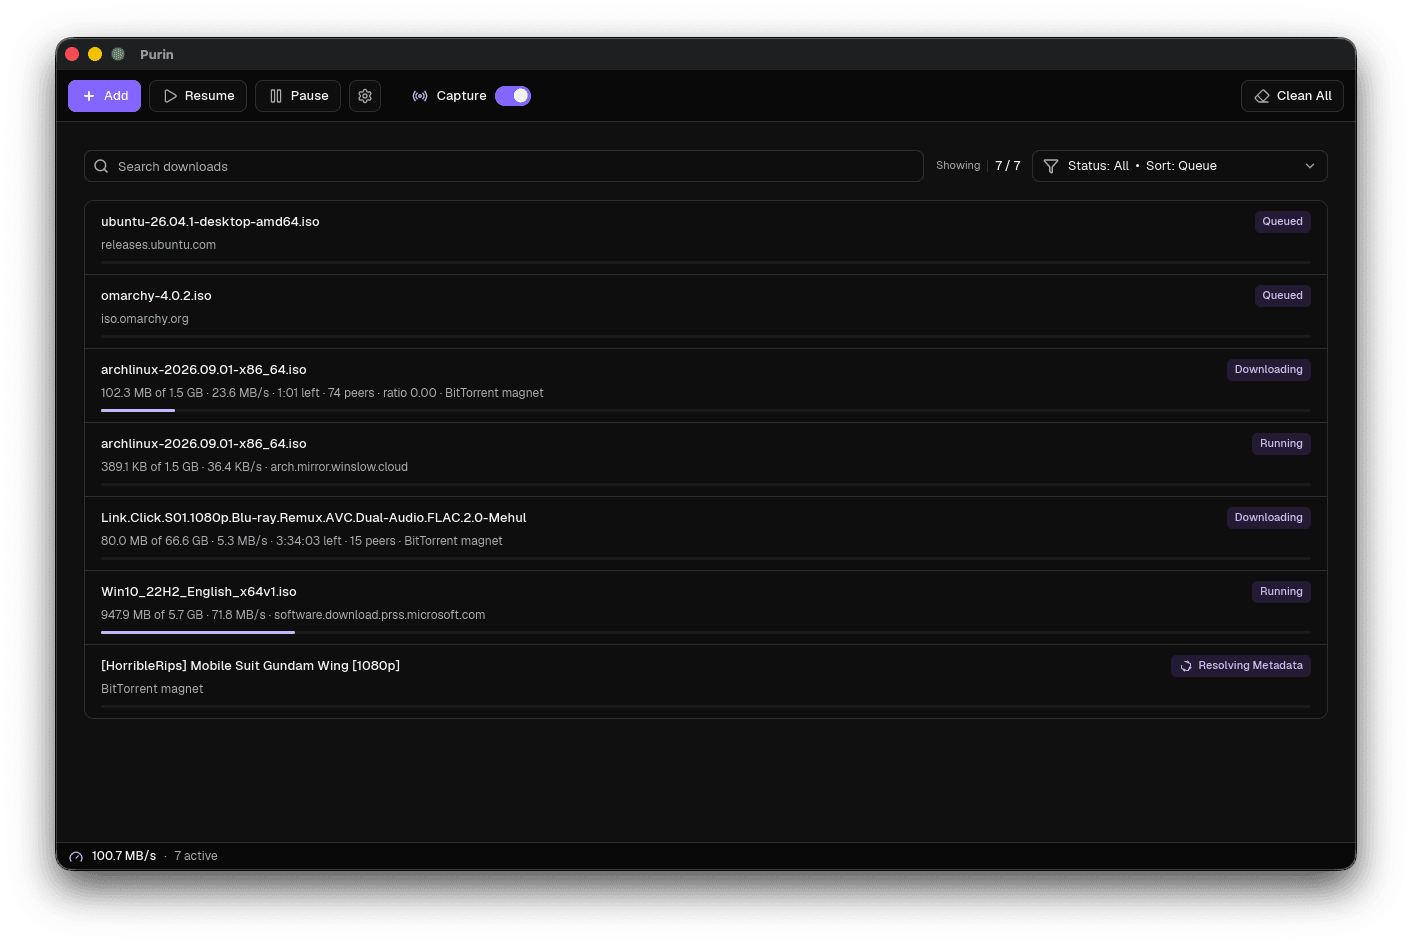
Task: Click the BitTorrent magnet label under Gundam Wing
Action: pyautogui.click(x=152, y=689)
